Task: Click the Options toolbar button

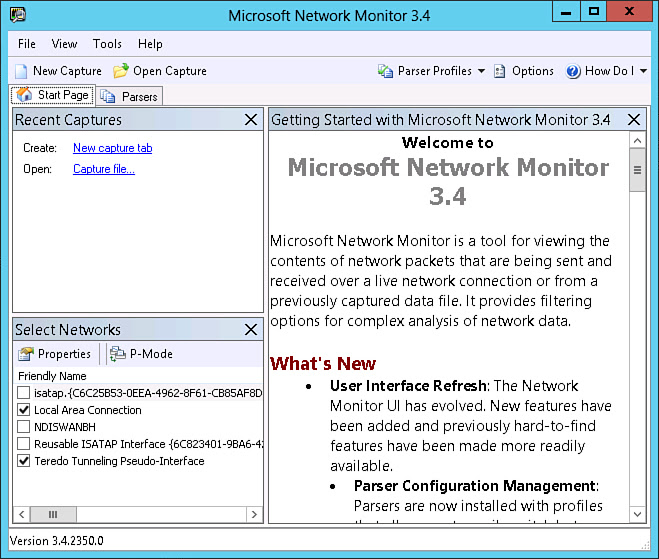Action: (524, 71)
